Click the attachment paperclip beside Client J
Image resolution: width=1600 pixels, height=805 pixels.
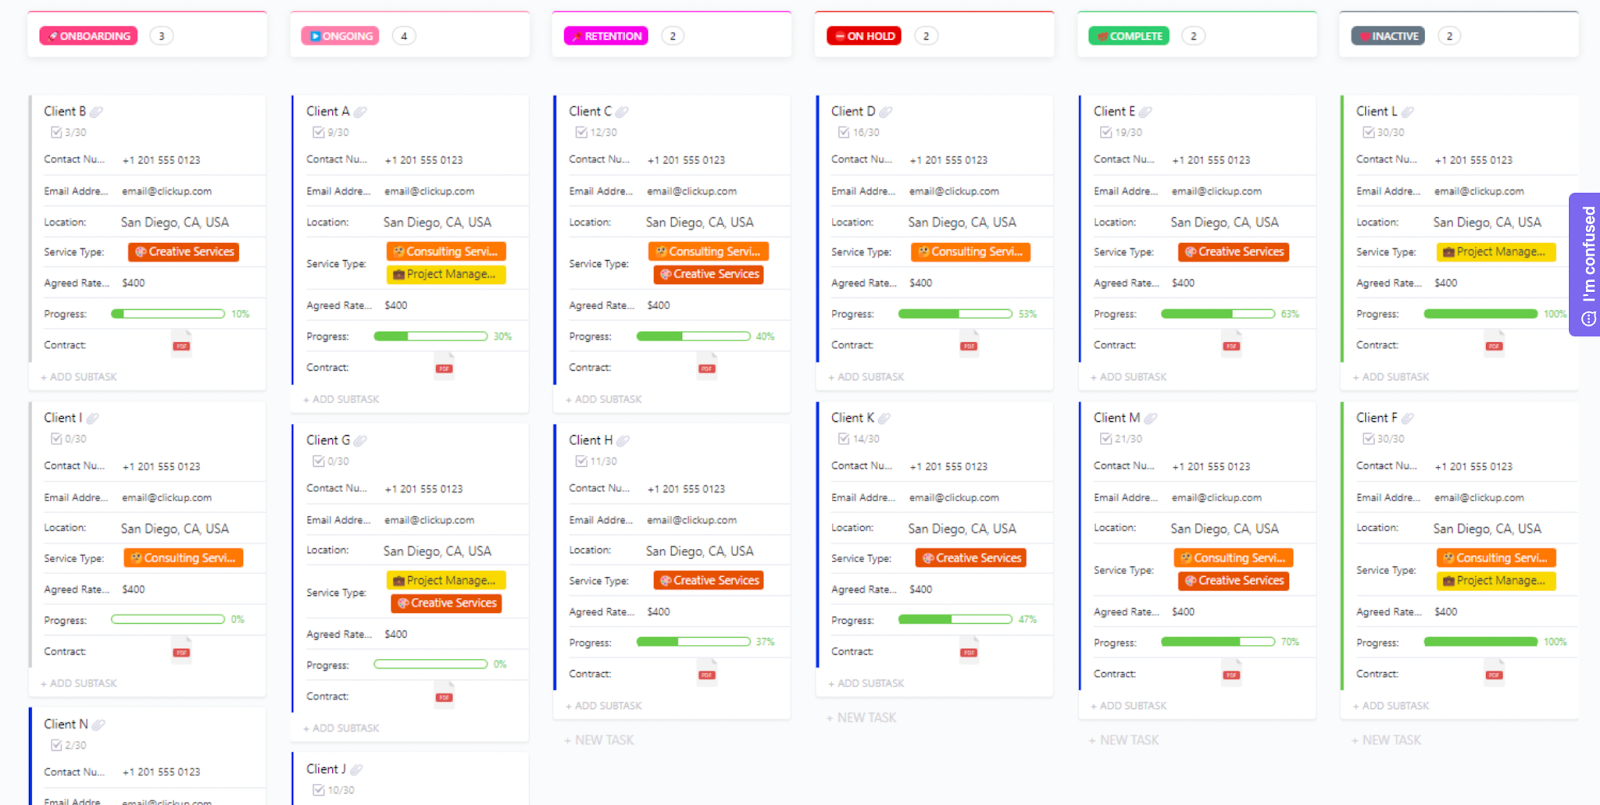point(357,770)
